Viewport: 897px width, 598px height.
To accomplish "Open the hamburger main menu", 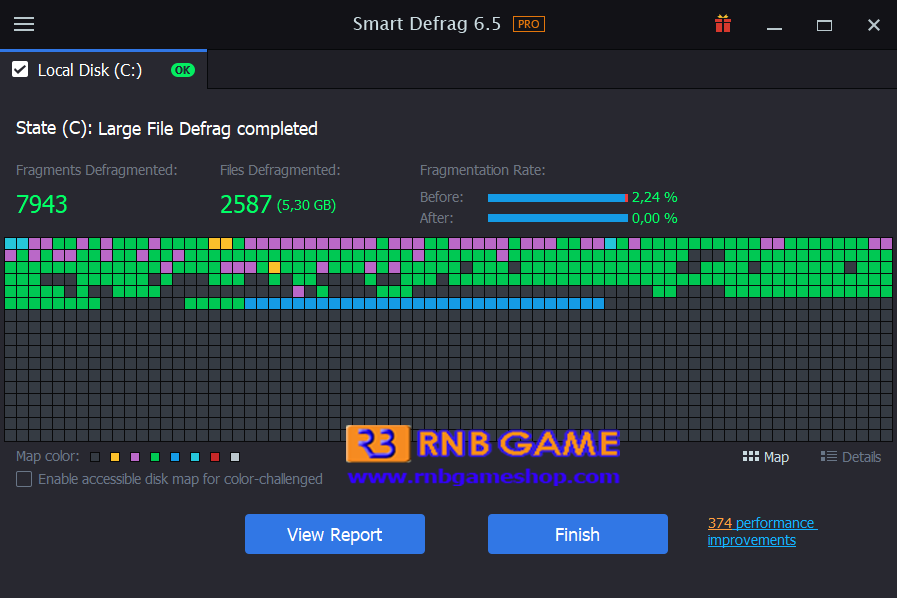I will pyautogui.click(x=24, y=24).
